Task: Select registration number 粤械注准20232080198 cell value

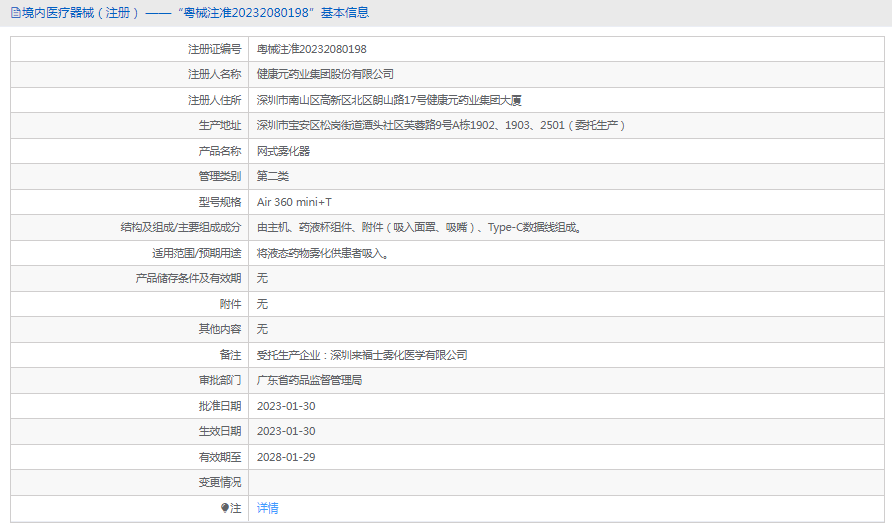Action: pos(312,49)
